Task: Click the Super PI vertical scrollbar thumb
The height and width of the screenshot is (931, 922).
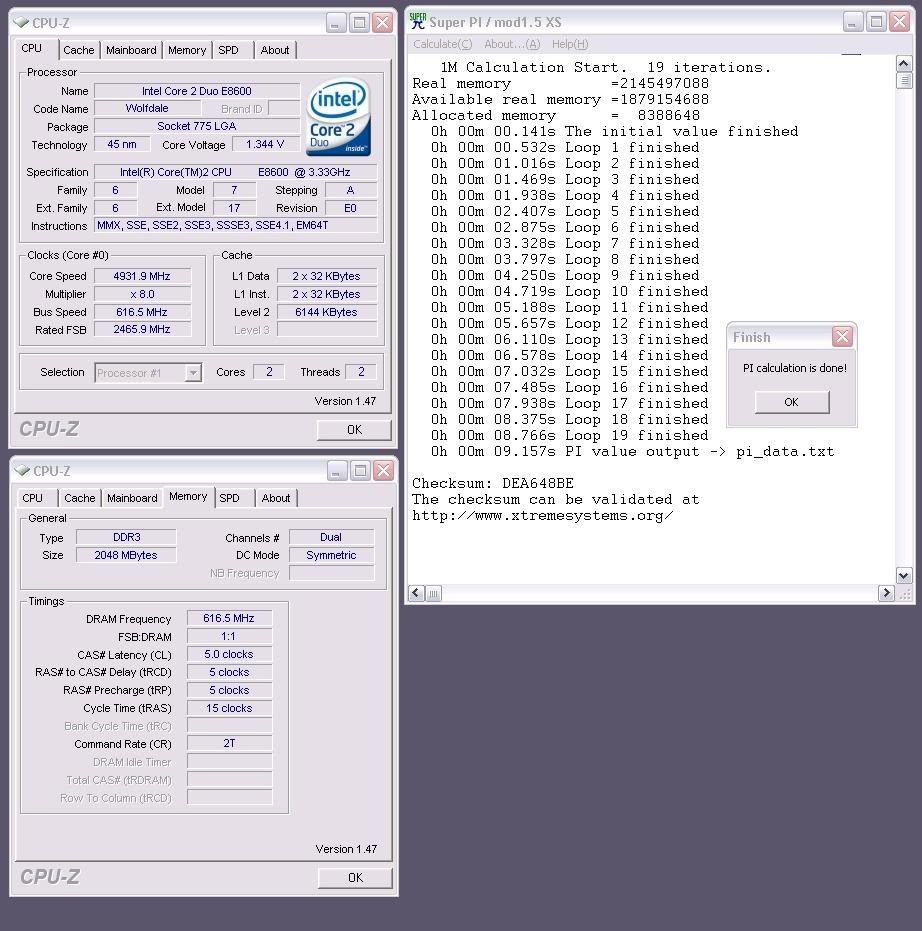Action: [904, 80]
